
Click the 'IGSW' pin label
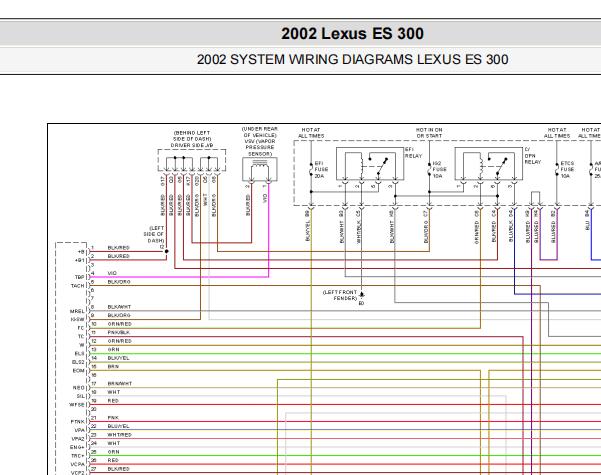[77, 320]
